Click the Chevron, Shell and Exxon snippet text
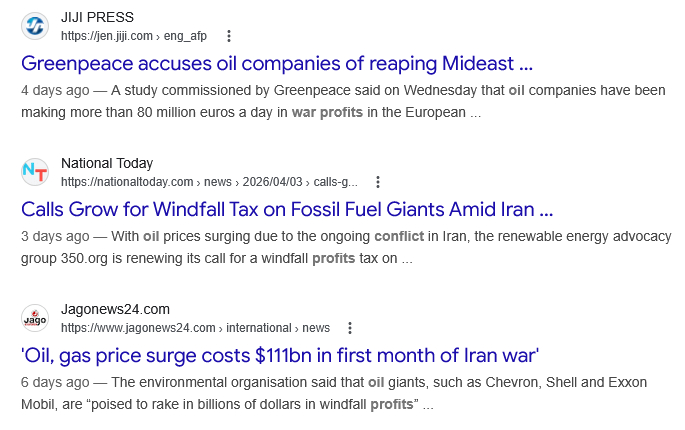685x430 pixels. point(334,393)
